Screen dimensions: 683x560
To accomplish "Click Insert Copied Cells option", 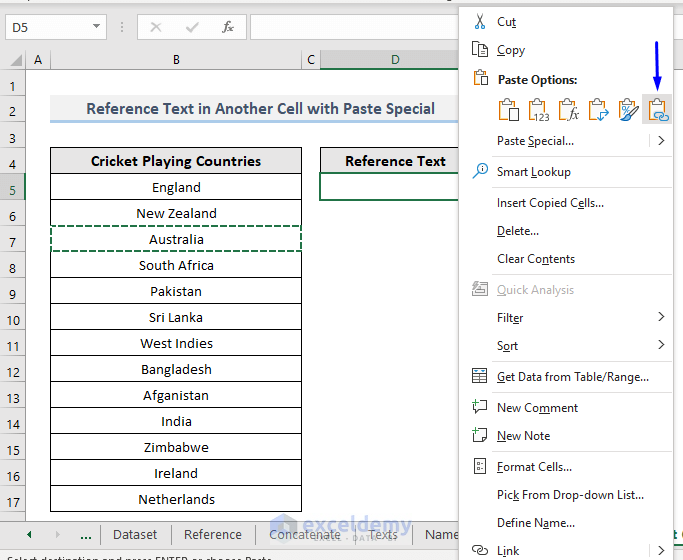I will pyautogui.click(x=550, y=203).
